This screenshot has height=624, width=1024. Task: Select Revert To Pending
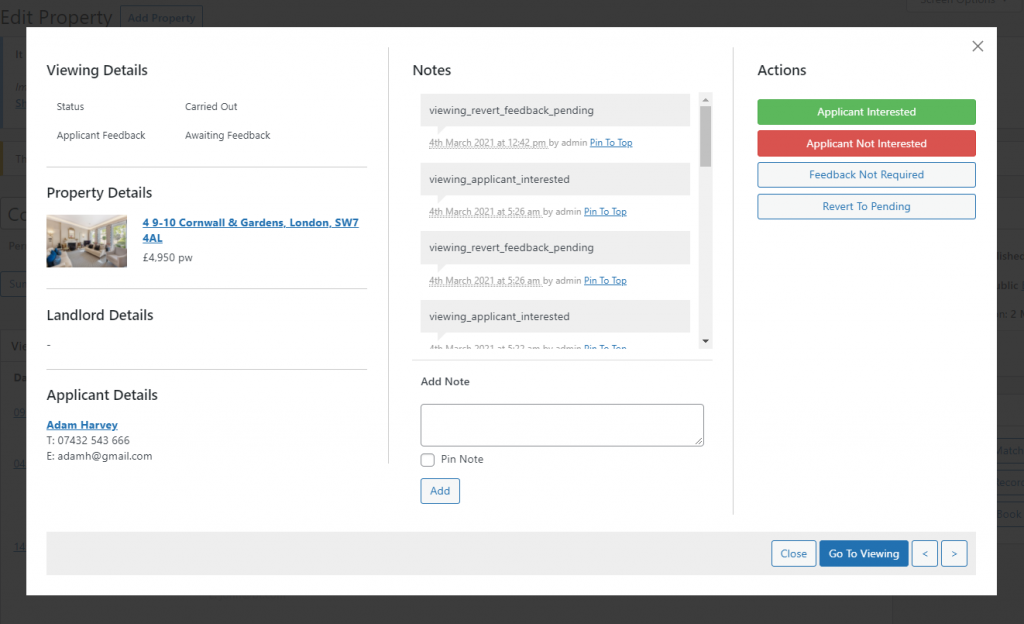click(x=866, y=206)
